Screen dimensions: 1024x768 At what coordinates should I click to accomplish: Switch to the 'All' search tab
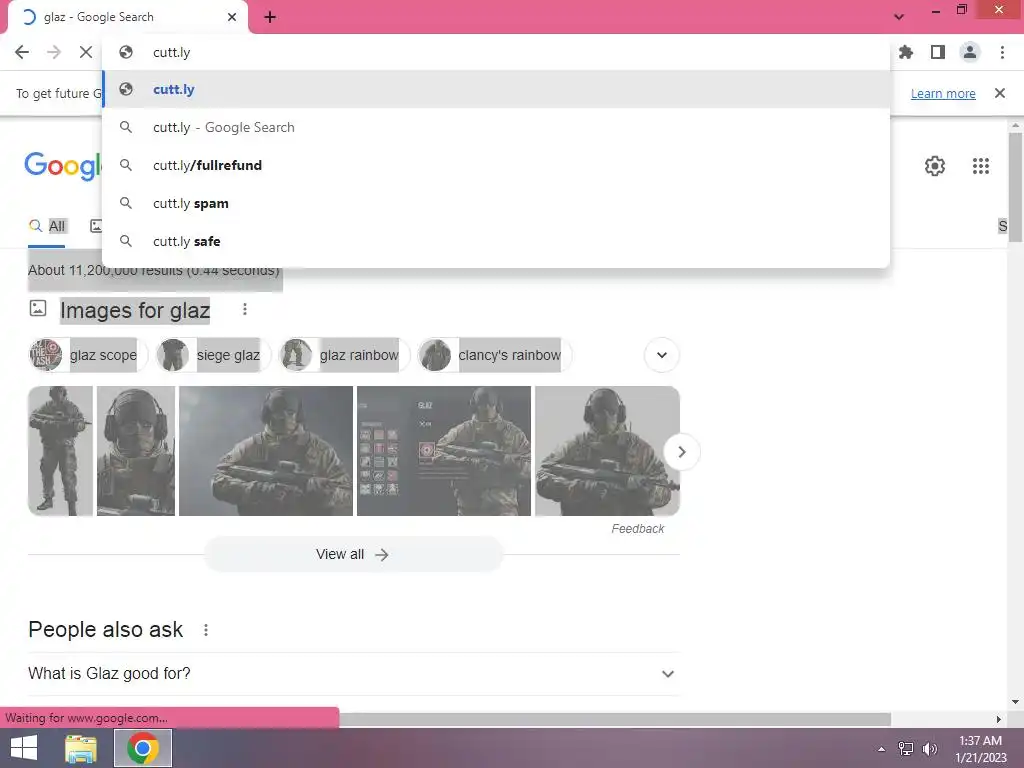click(x=47, y=227)
